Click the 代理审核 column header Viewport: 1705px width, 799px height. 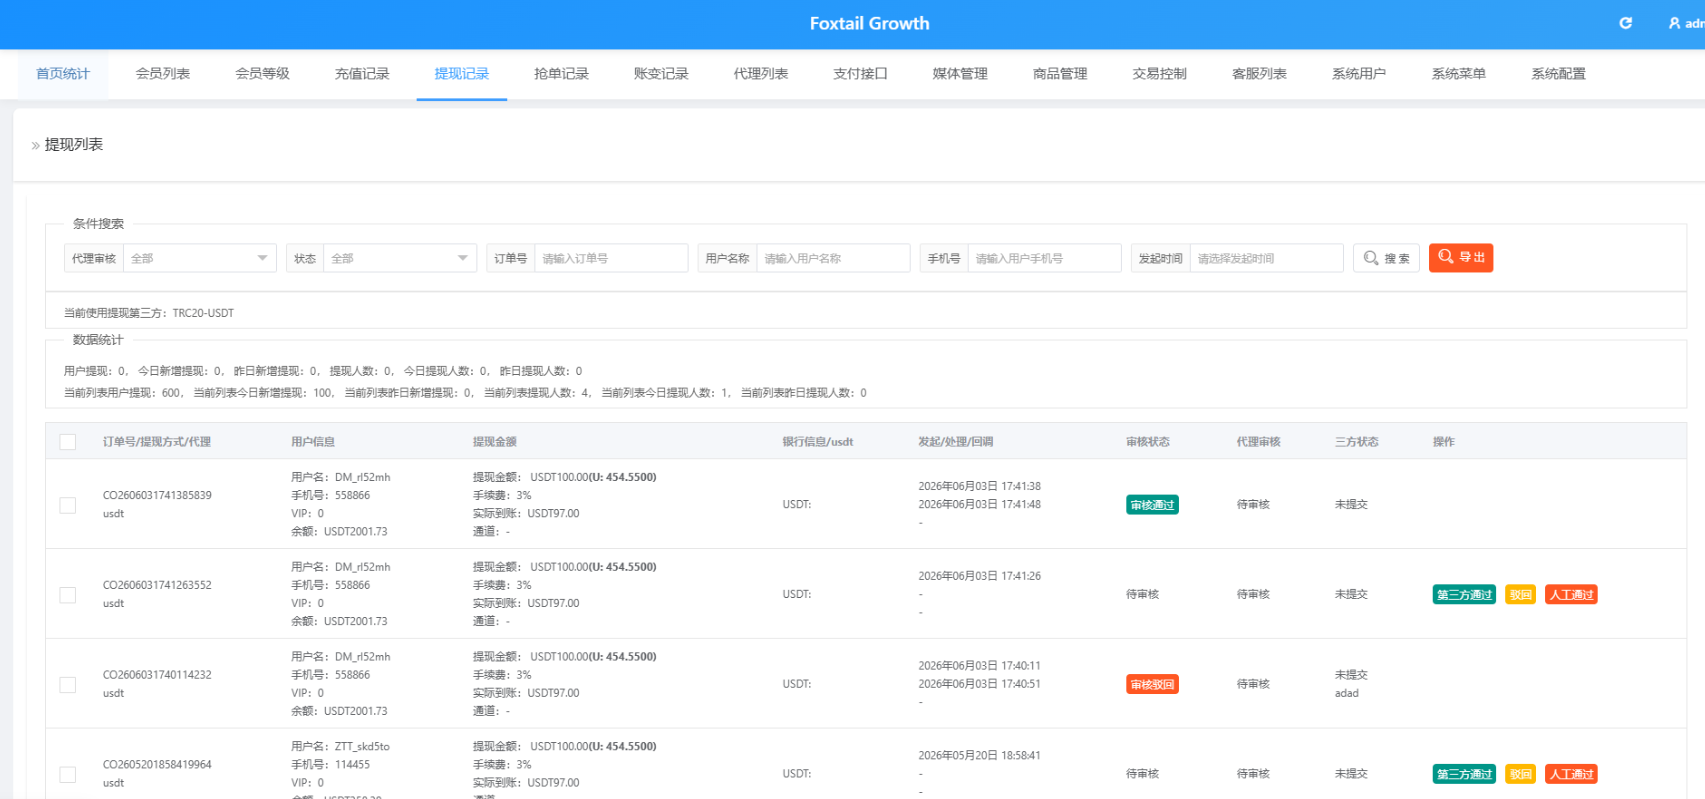pos(1259,442)
